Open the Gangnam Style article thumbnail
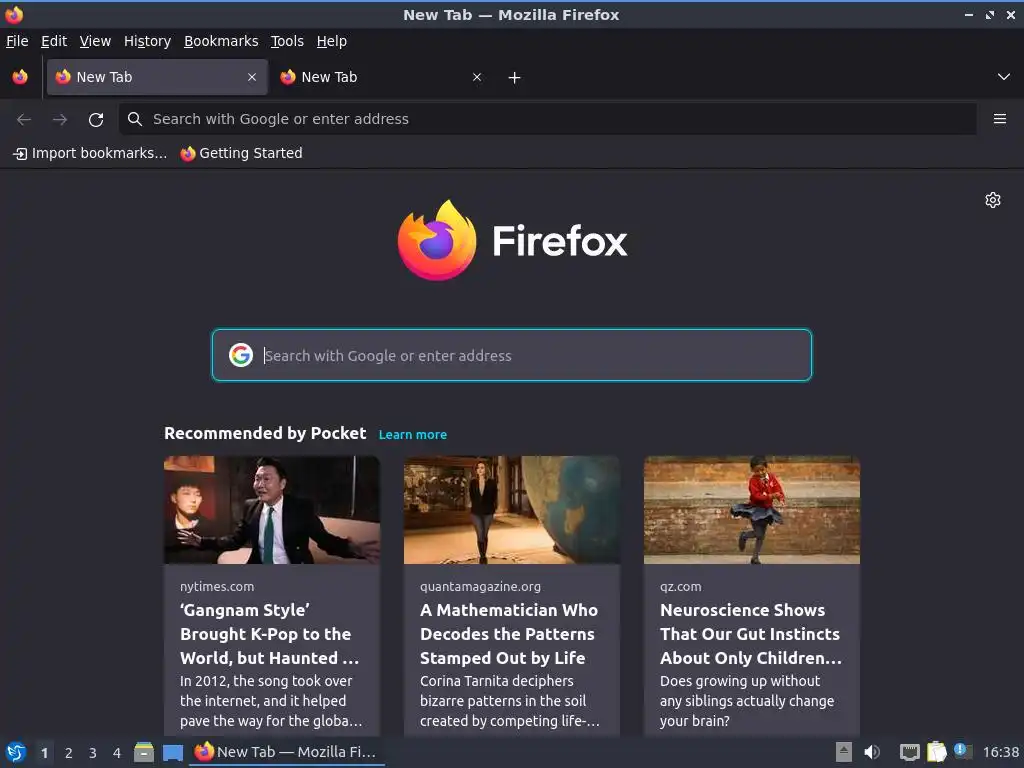 coord(272,509)
